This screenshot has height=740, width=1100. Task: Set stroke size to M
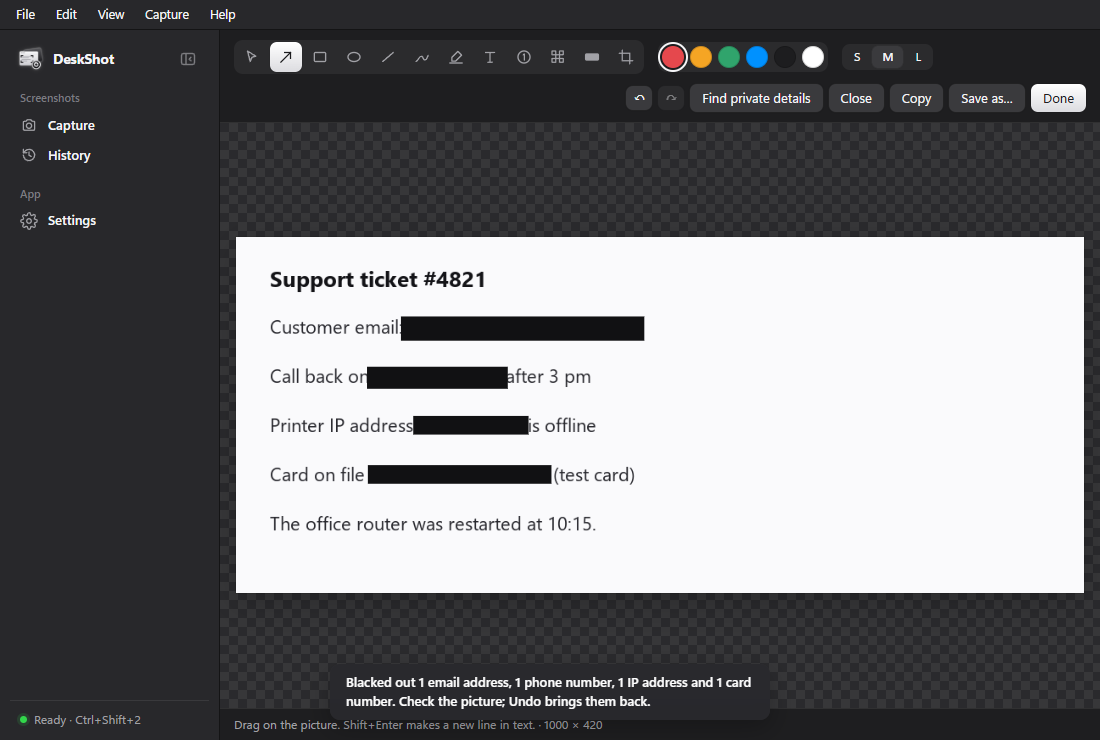click(888, 58)
